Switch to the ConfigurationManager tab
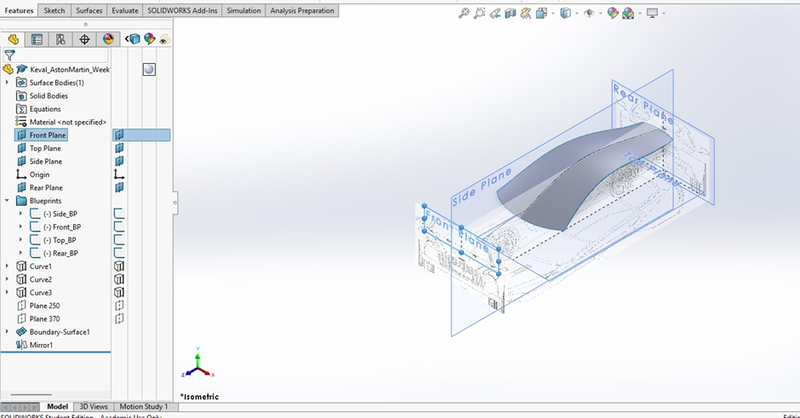This screenshot has width=800, height=418. [x=61, y=39]
